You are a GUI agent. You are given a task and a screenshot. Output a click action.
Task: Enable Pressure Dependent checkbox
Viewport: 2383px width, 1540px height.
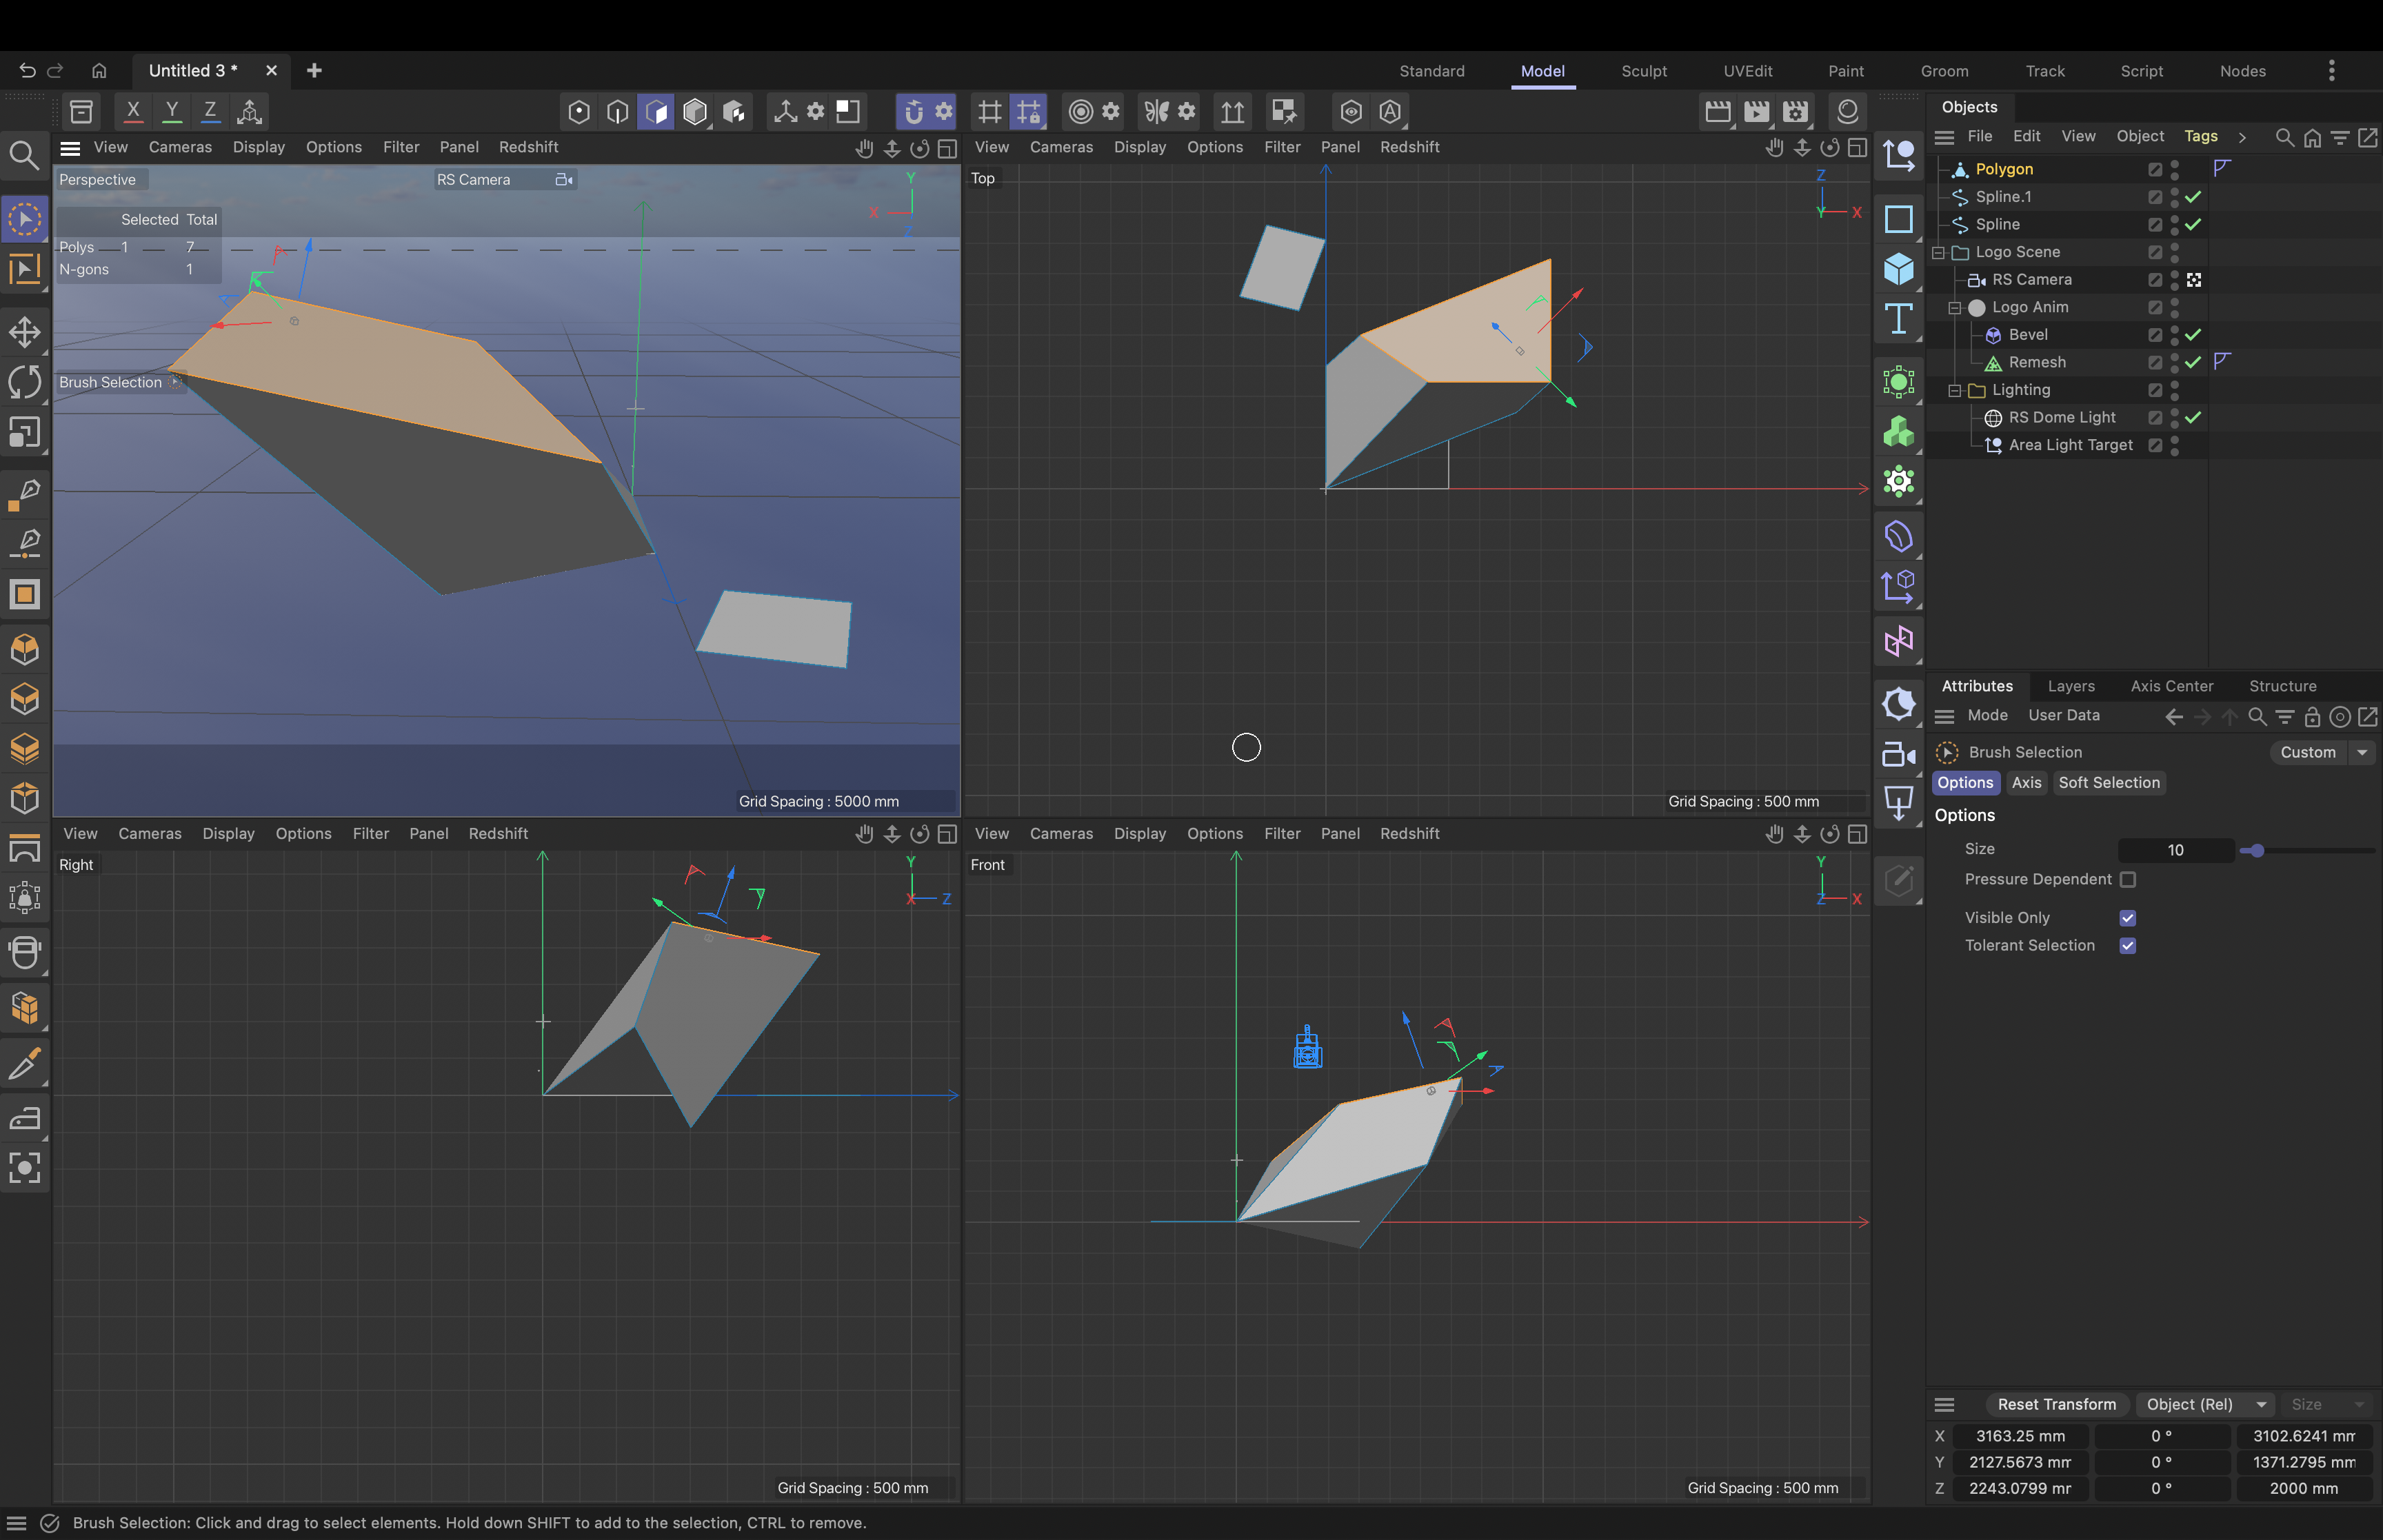(2128, 879)
